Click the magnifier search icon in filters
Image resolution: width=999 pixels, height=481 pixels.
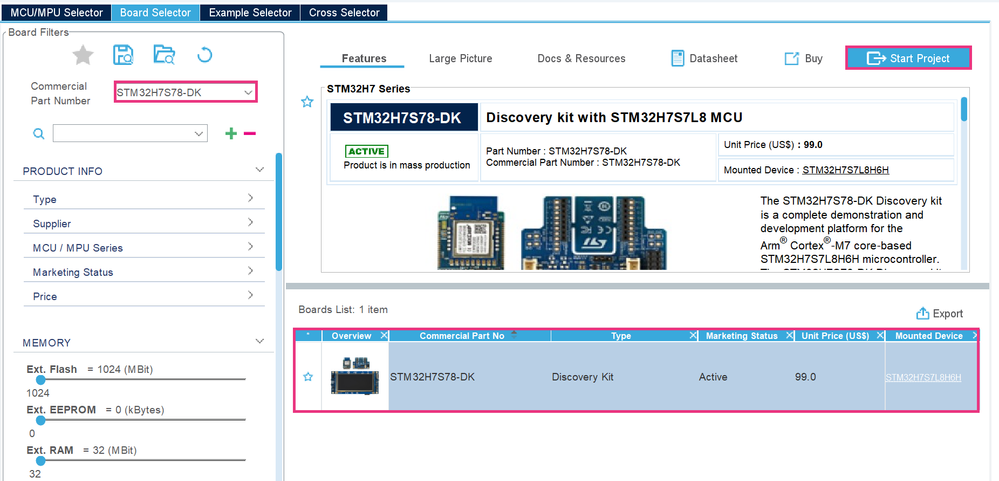(x=39, y=133)
